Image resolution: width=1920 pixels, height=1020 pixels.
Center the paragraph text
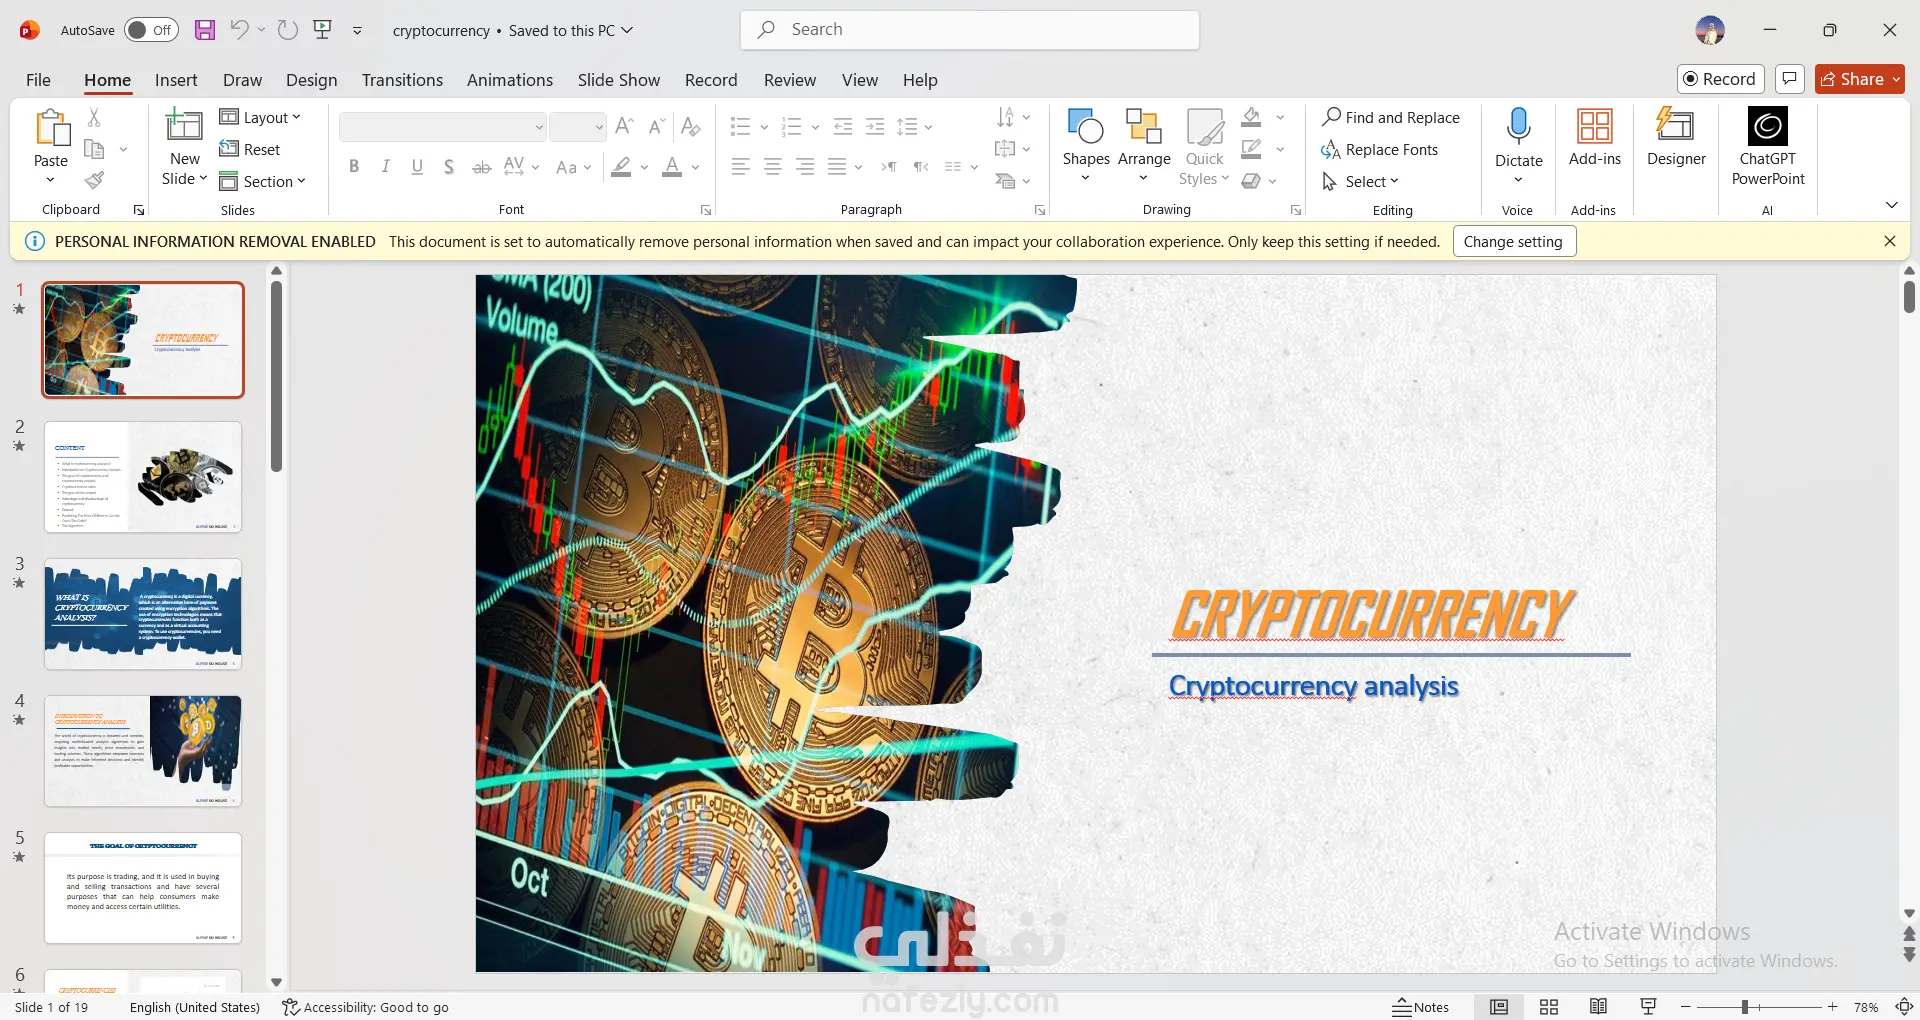coord(773,167)
